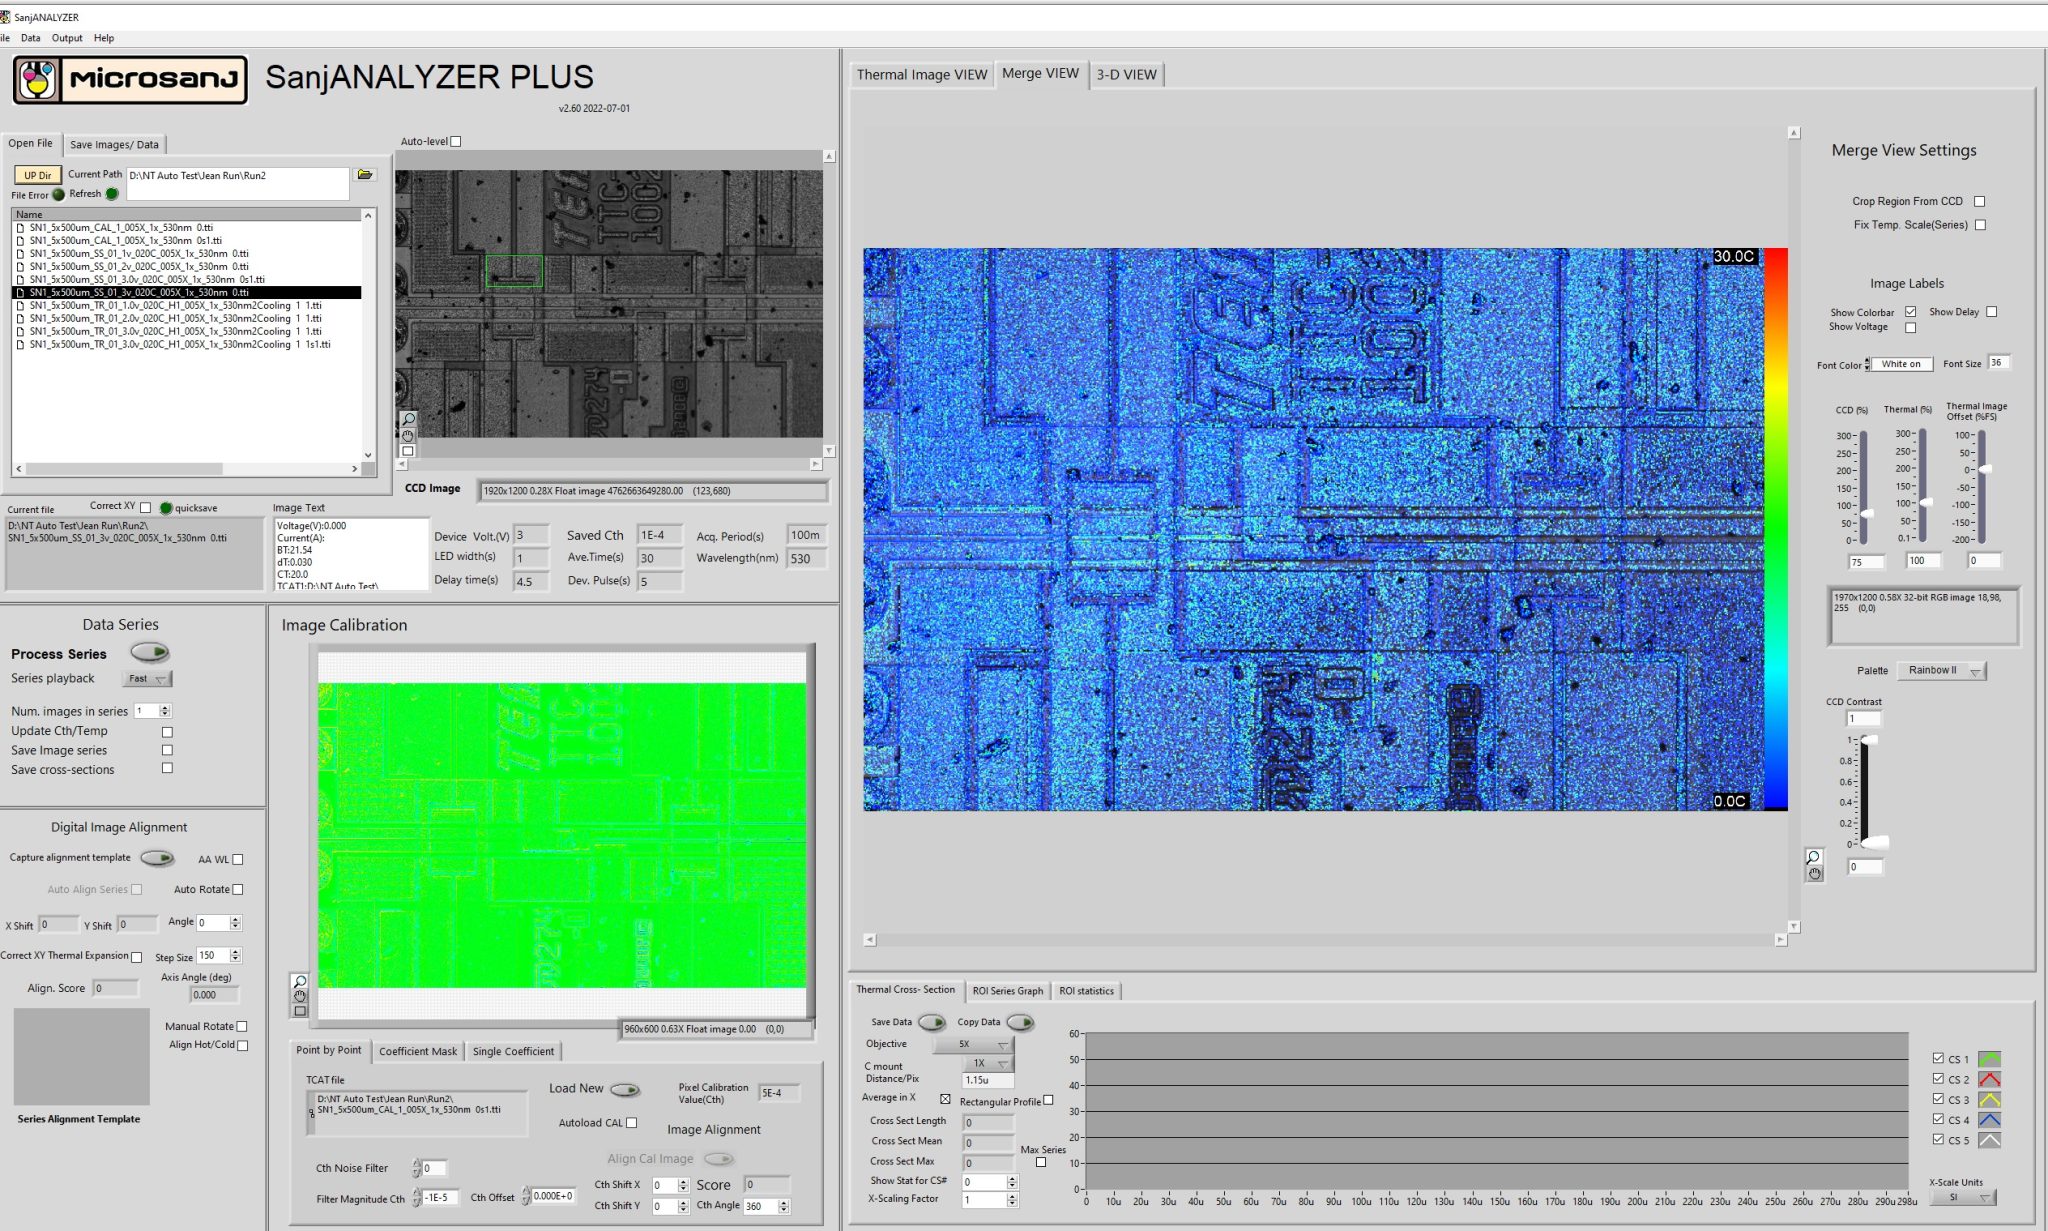Select the zoom magnifier tool on CCD image
This screenshot has height=1231, width=2048.
(x=408, y=419)
